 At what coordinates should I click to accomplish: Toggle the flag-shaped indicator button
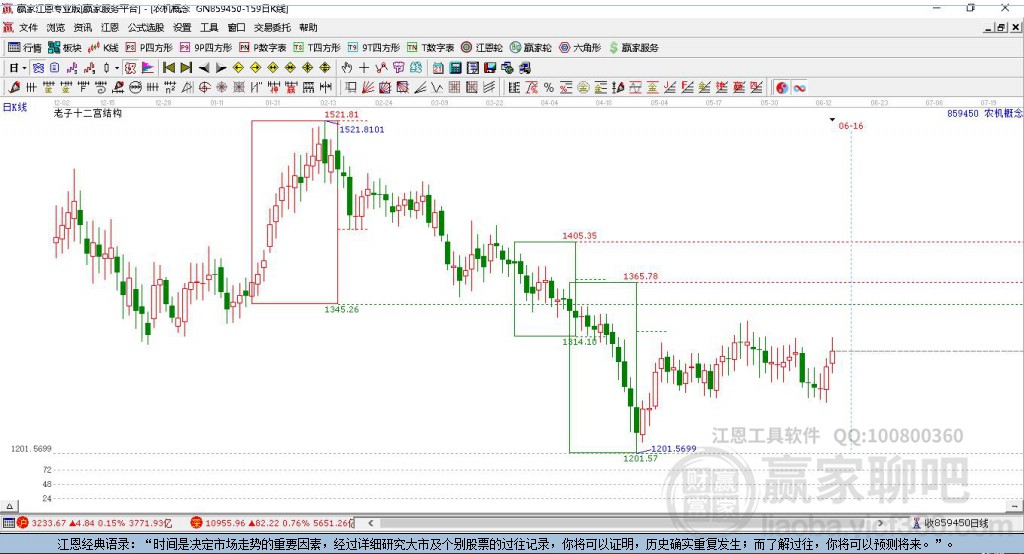coord(148,68)
